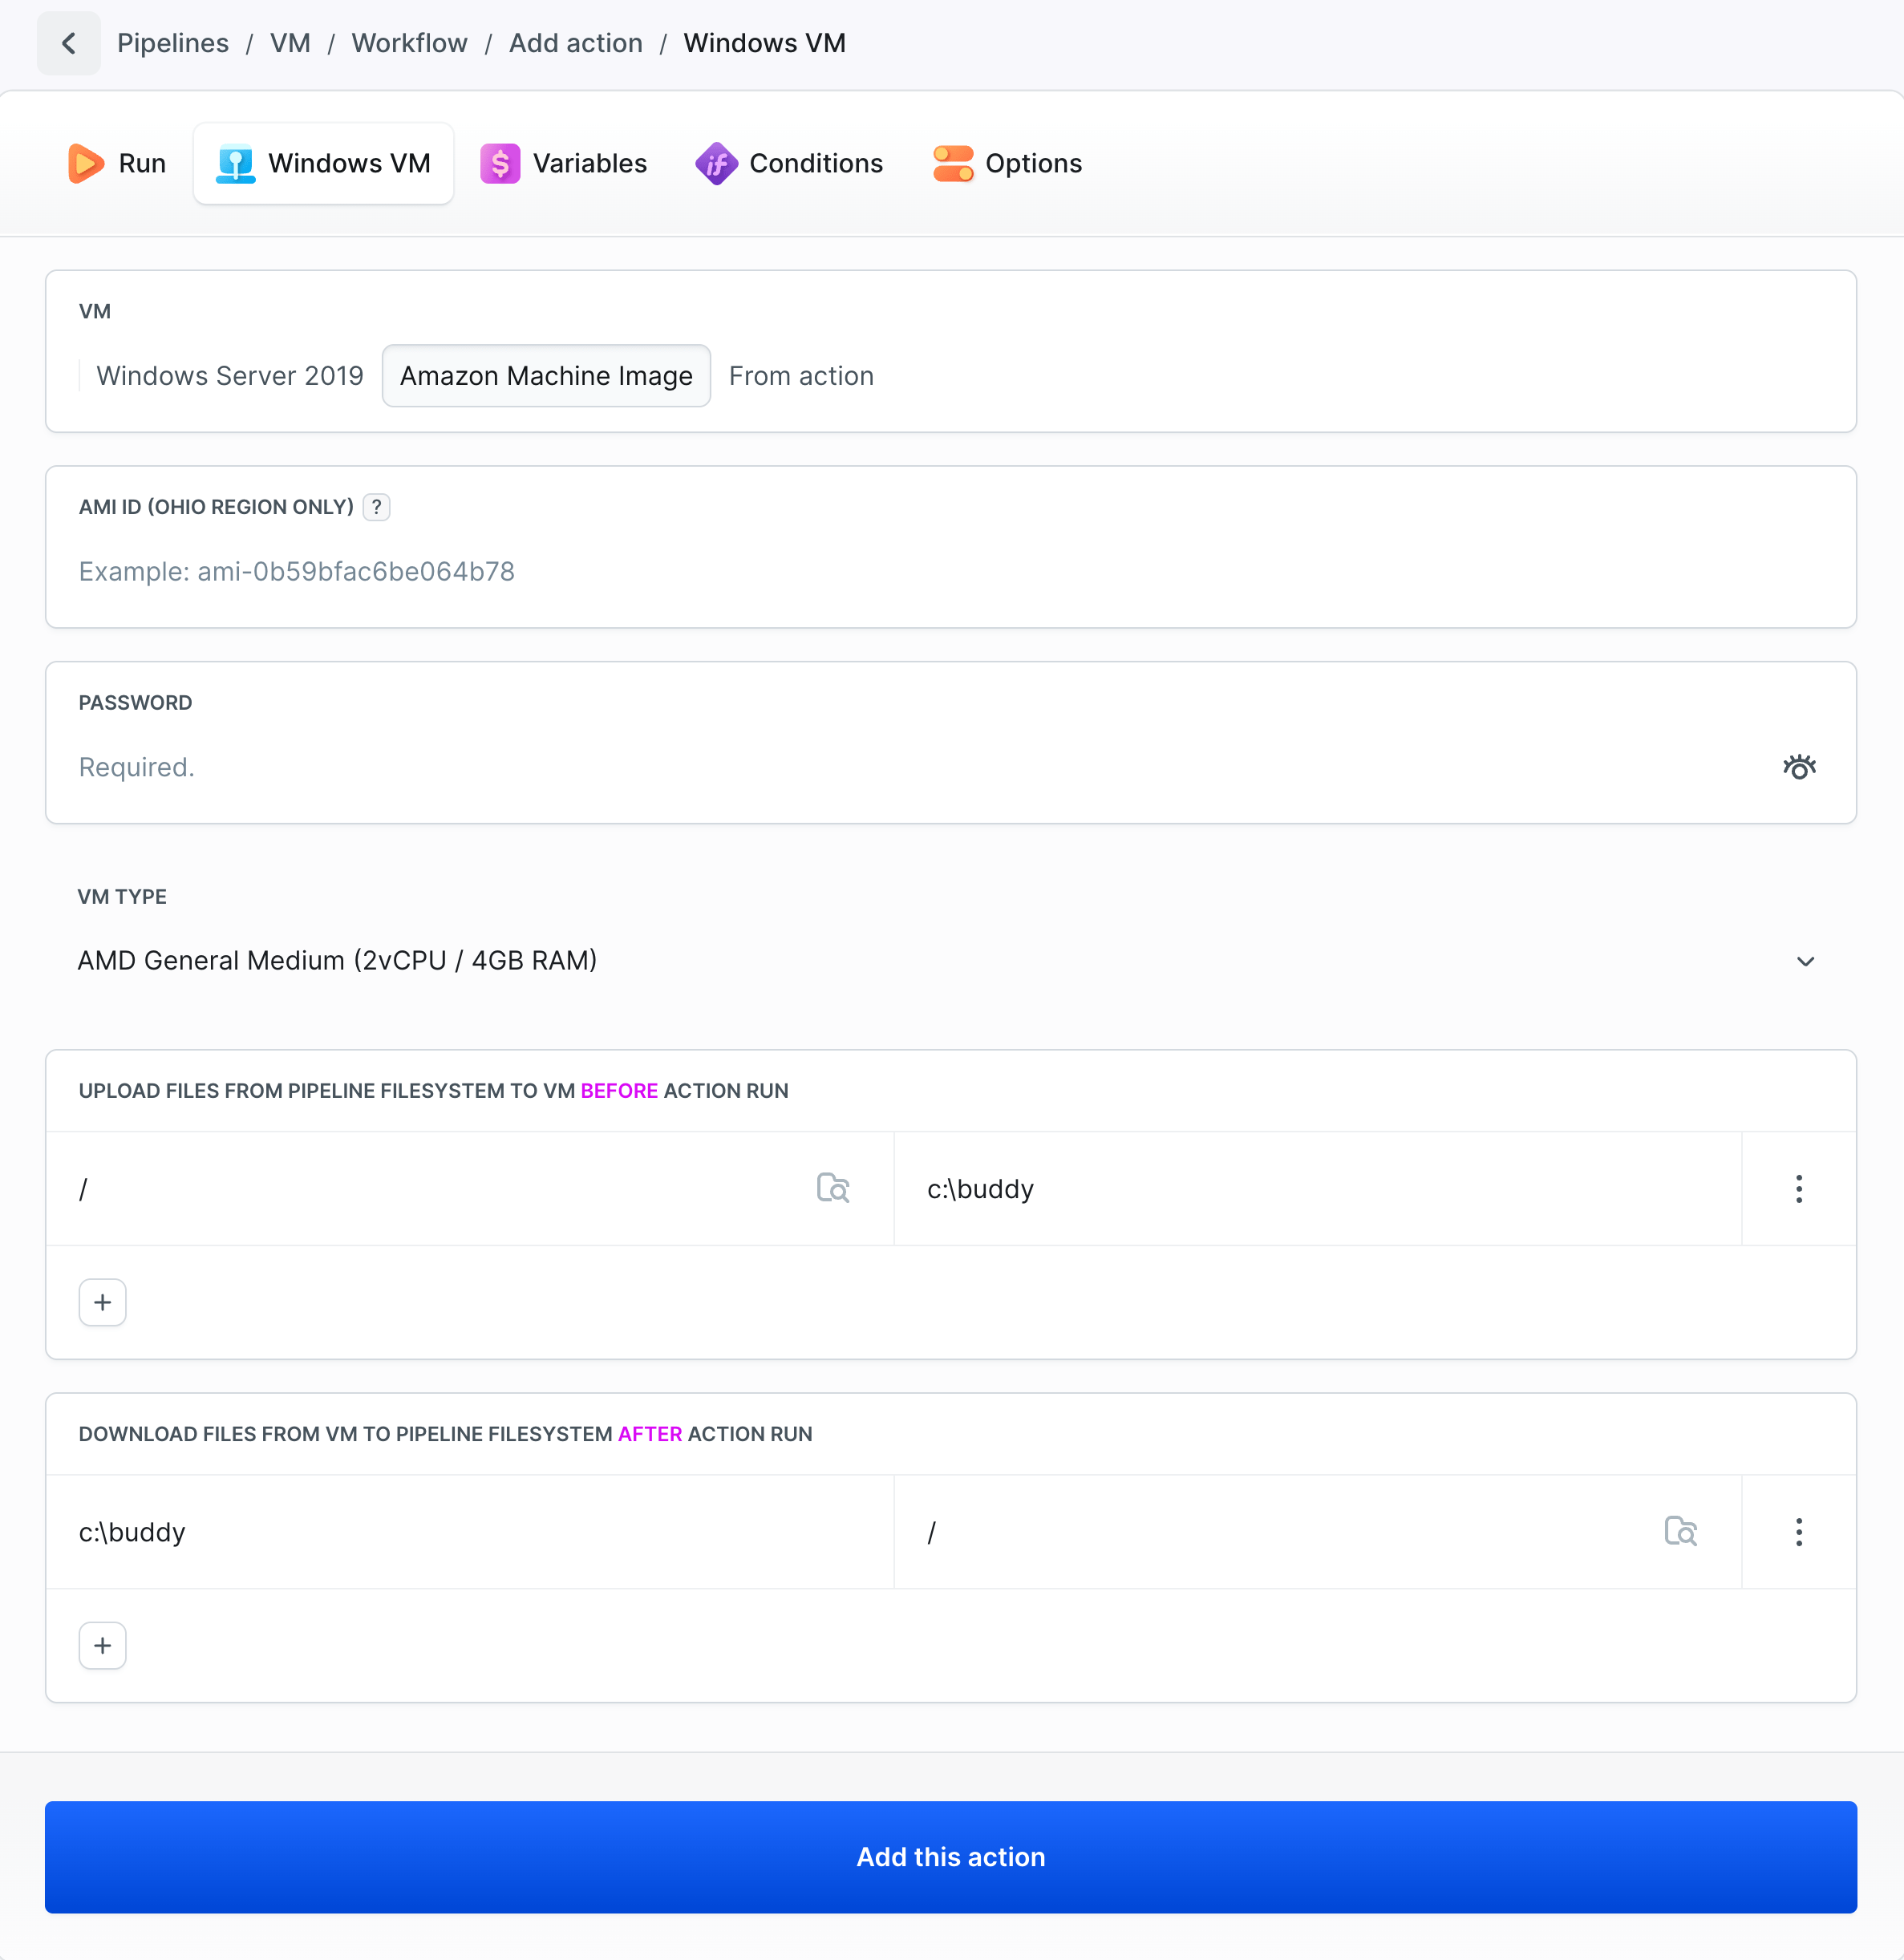Click the AMI ID help question mark
Viewport: 1904px width, 1960px height.
376,507
